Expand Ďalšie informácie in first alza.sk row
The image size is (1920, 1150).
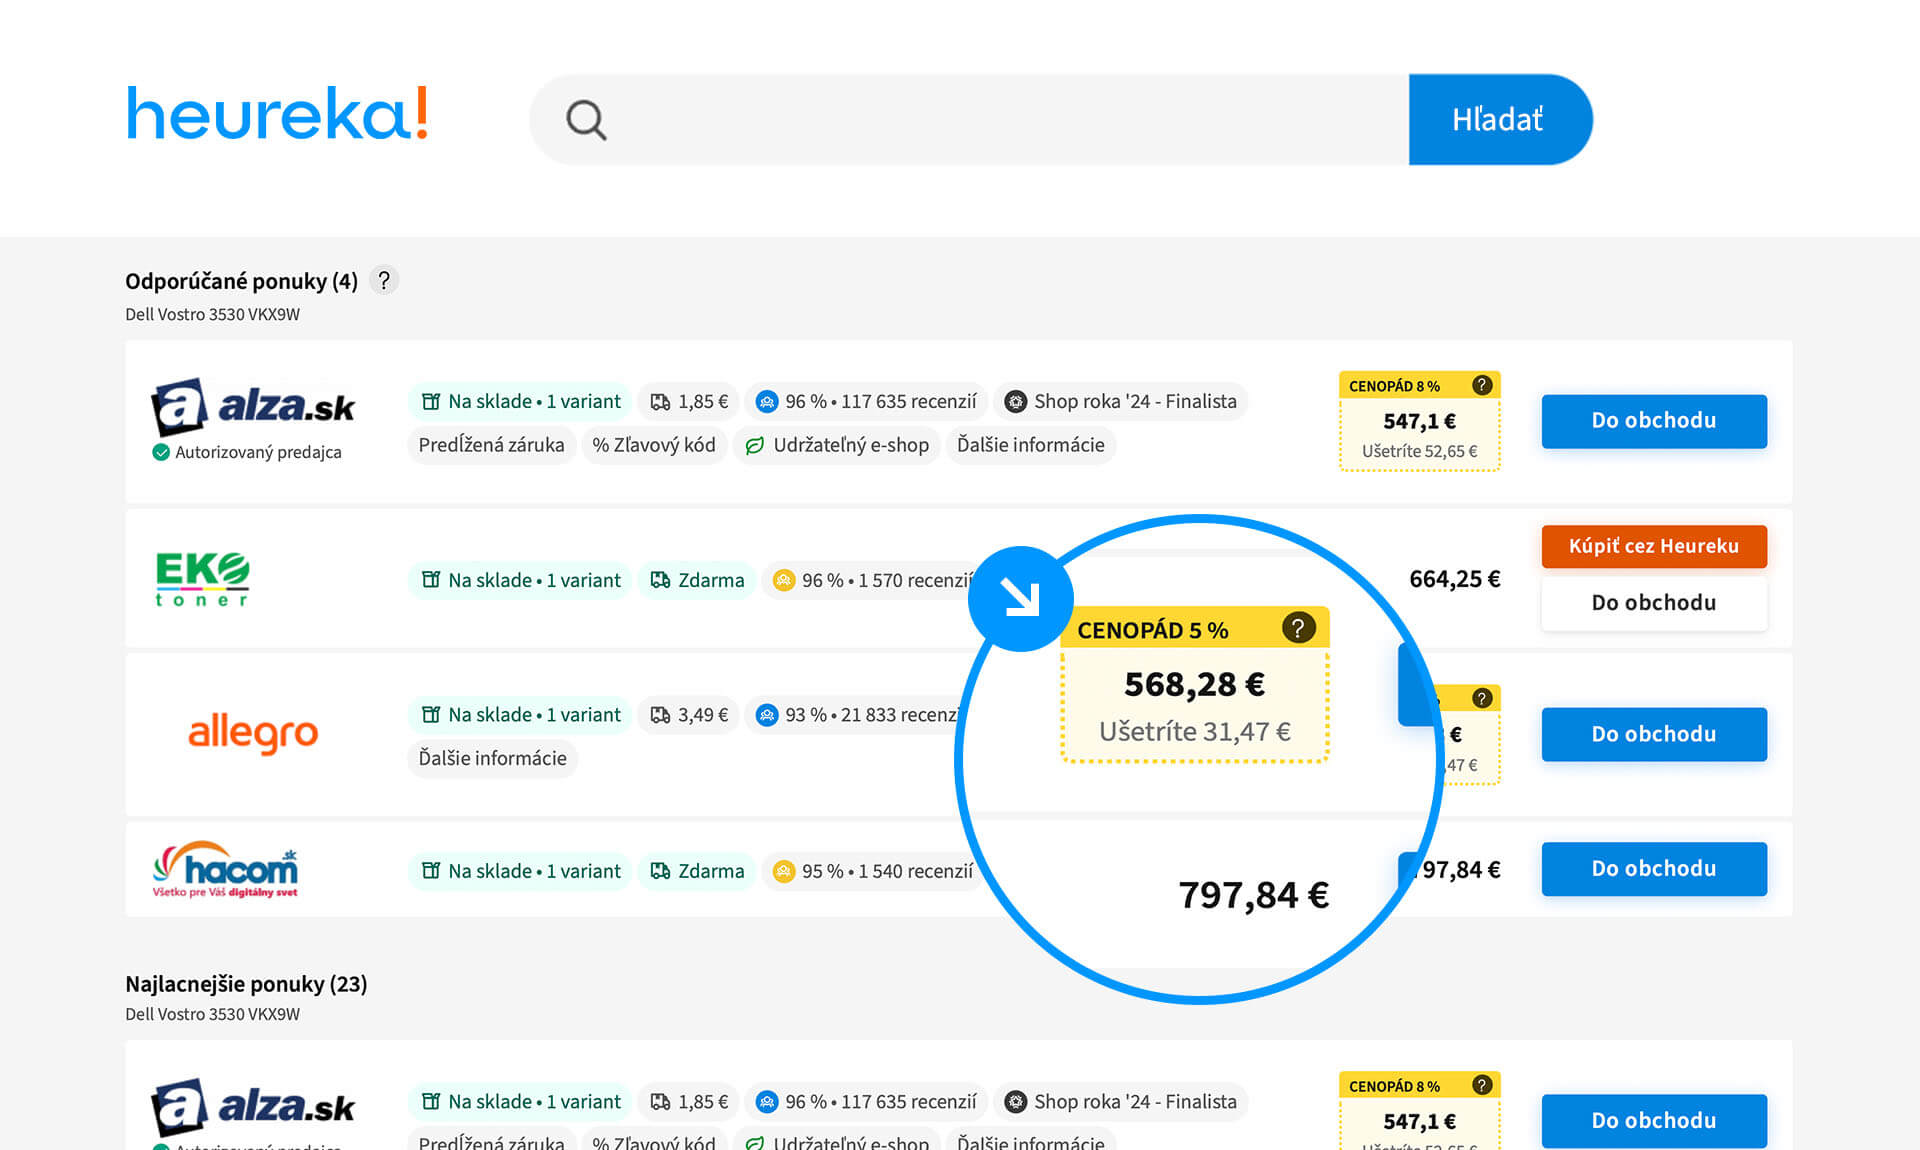coord(1031,445)
